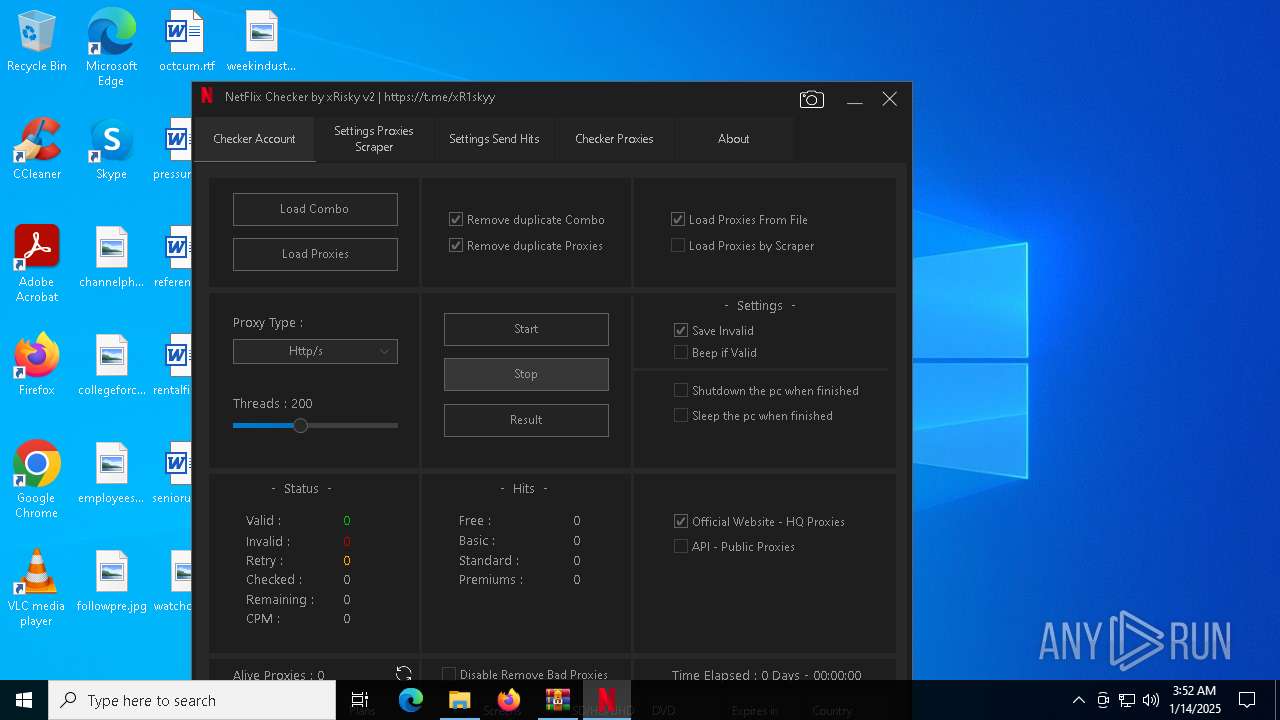
Task: Switch to Checker Account tab
Action: pyautogui.click(x=254, y=139)
